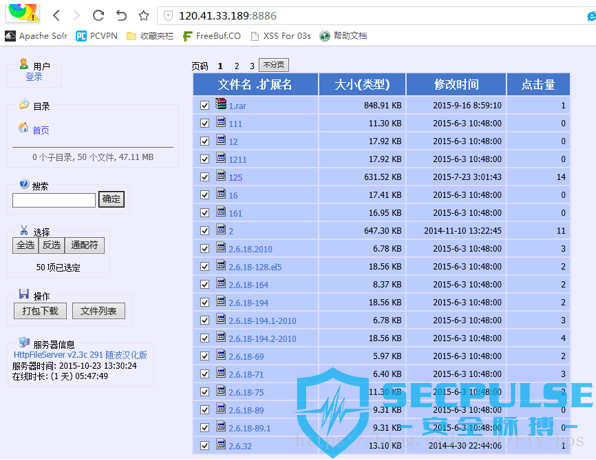This screenshot has width=596, height=460.
Task: Click the file icon of 2.6.32
Action: tap(221, 444)
